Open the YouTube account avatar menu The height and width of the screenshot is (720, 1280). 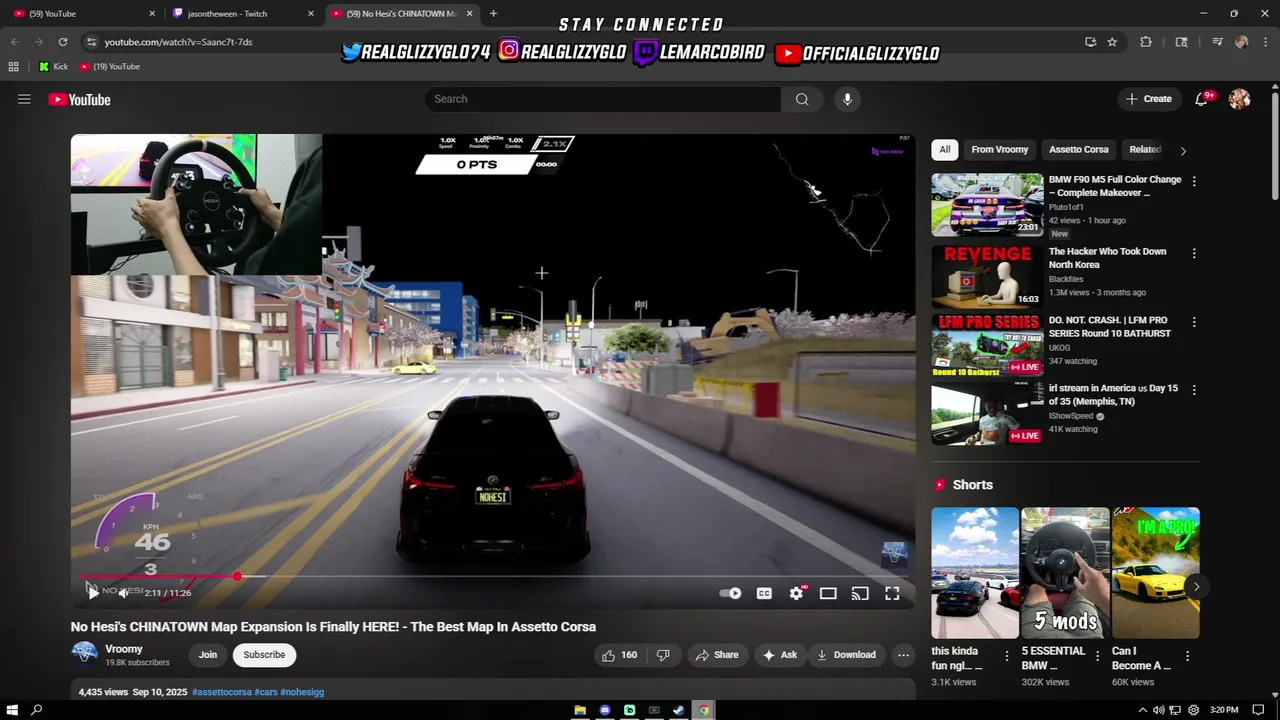pyautogui.click(x=1239, y=99)
